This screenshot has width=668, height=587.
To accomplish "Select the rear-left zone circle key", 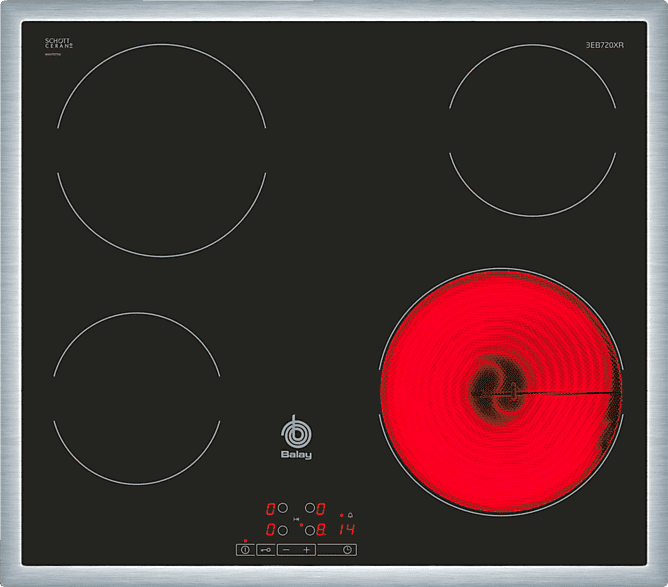I will click(283, 508).
